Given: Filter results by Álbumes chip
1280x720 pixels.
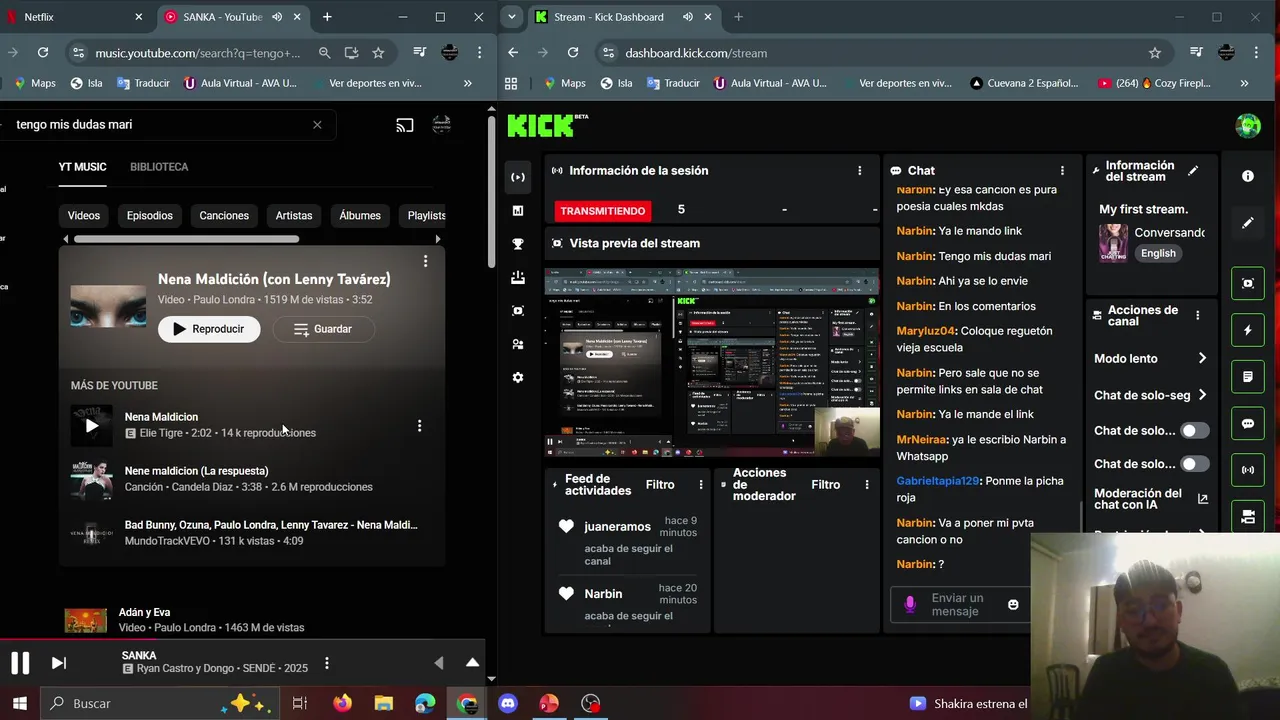Looking at the screenshot, I should (360, 216).
